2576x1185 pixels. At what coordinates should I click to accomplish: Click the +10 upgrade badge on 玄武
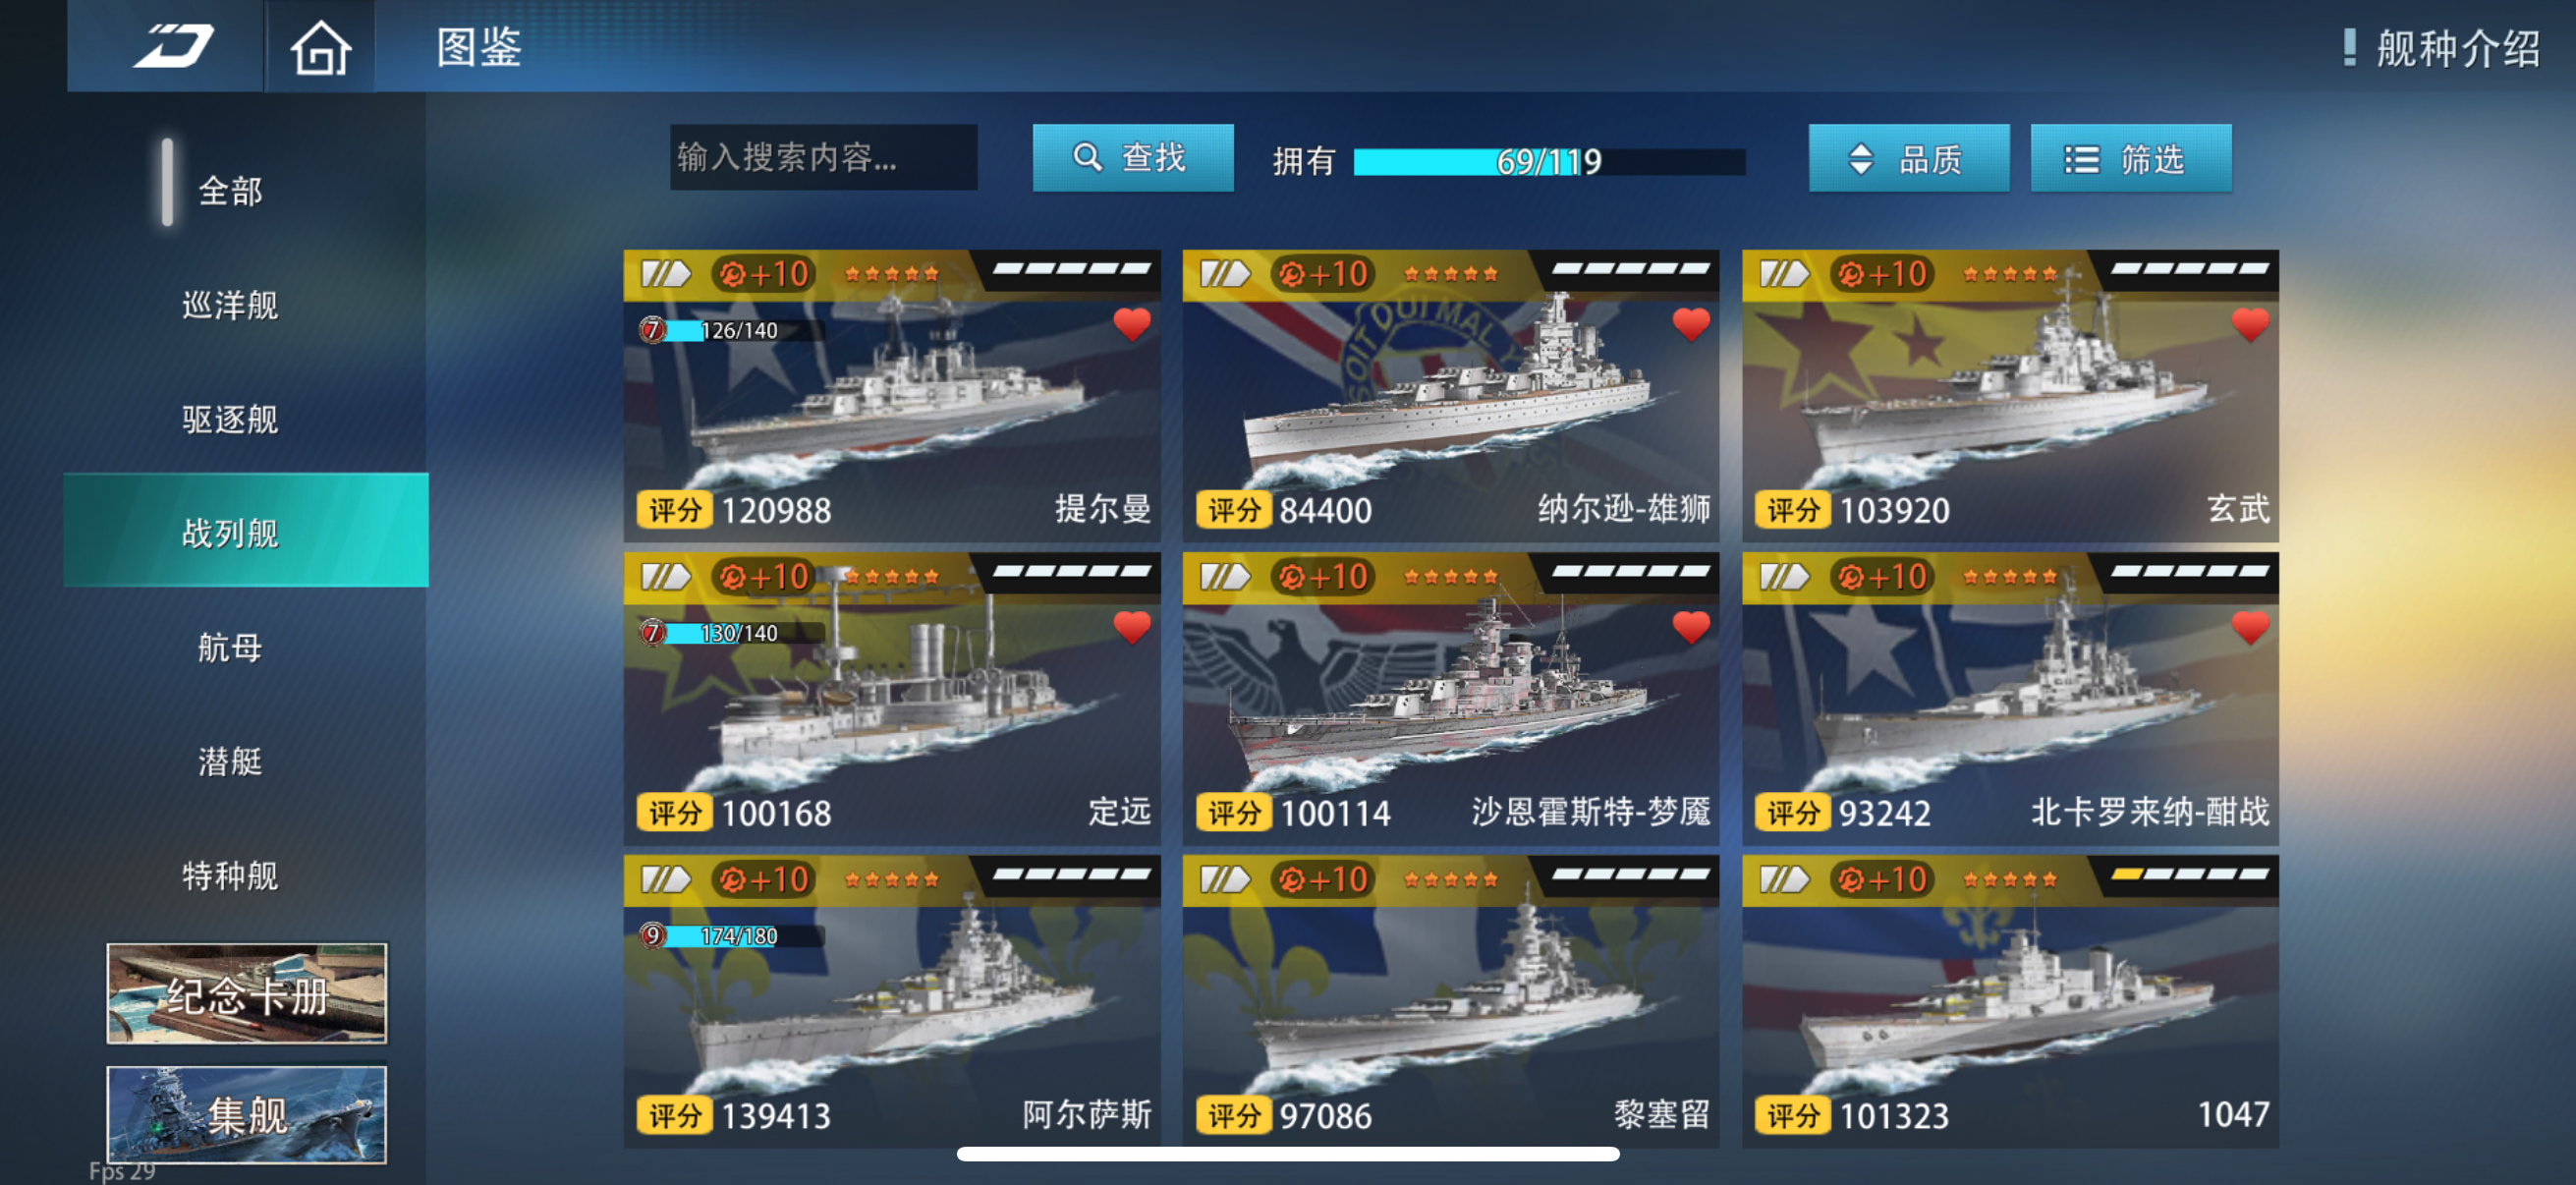pos(1882,273)
